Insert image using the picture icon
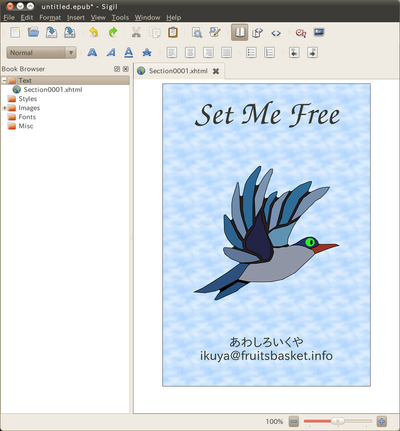The width and height of the screenshot is (400, 431). click(319, 32)
